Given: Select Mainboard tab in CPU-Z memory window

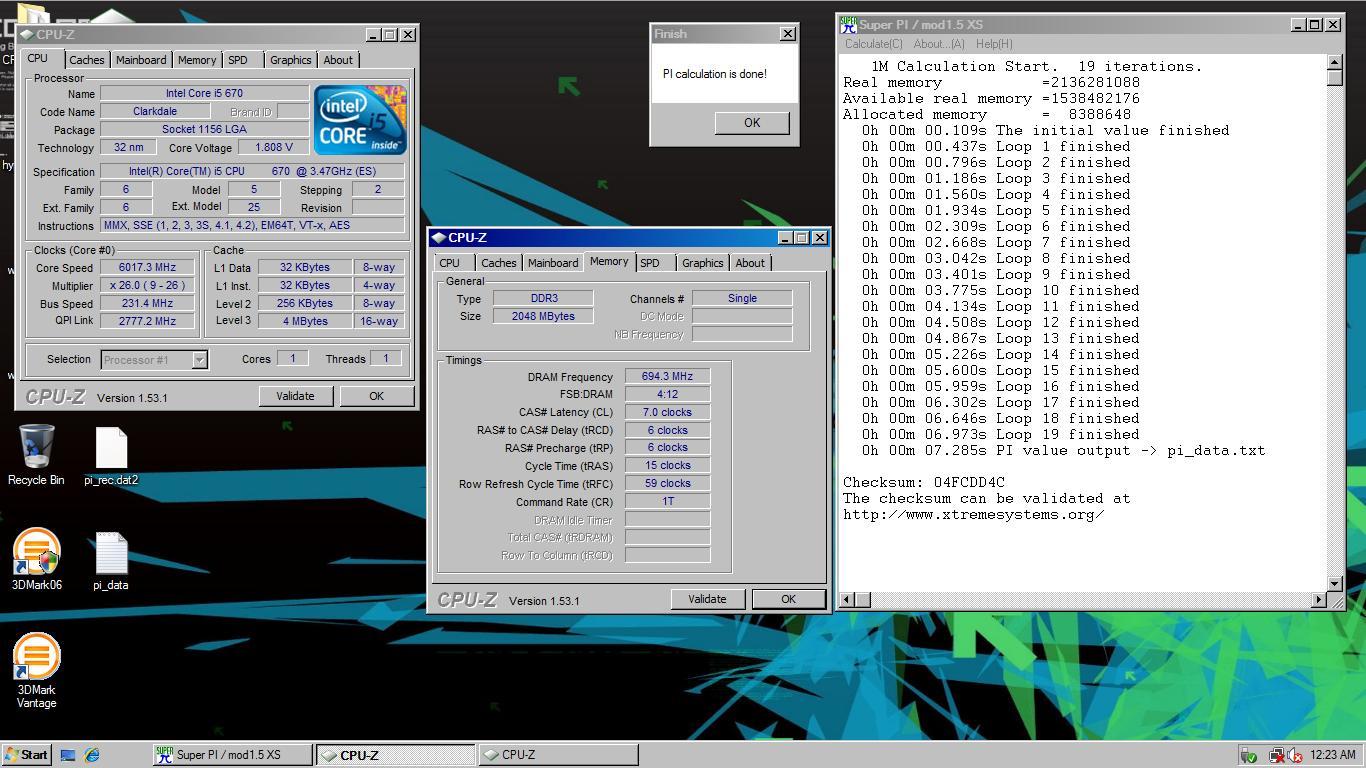Looking at the screenshot, I should 553,263.
